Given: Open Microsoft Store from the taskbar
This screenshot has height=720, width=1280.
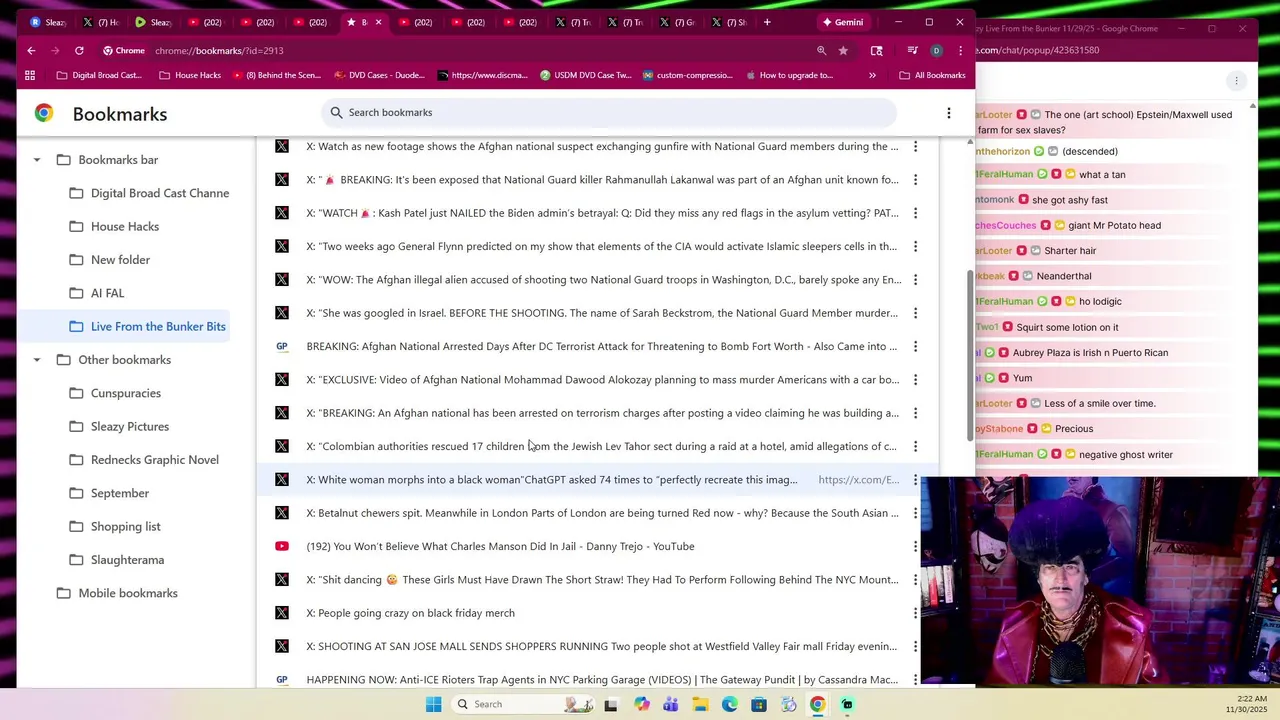Looking at the screenshot, I should [x=759, y=704].
